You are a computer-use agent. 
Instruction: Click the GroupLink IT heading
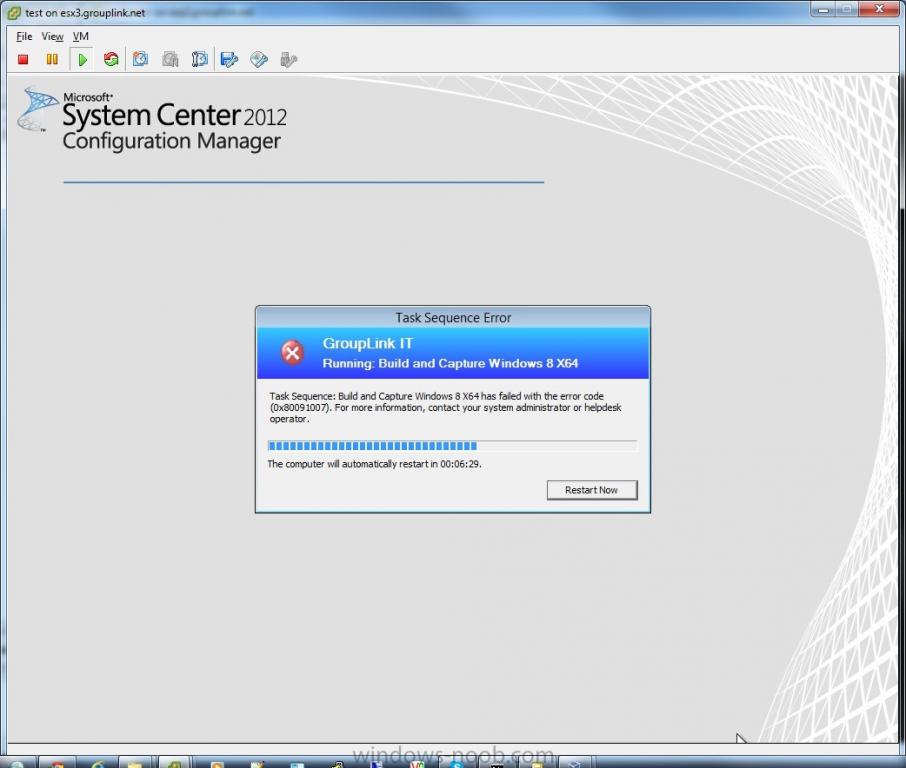pos(367,343)
